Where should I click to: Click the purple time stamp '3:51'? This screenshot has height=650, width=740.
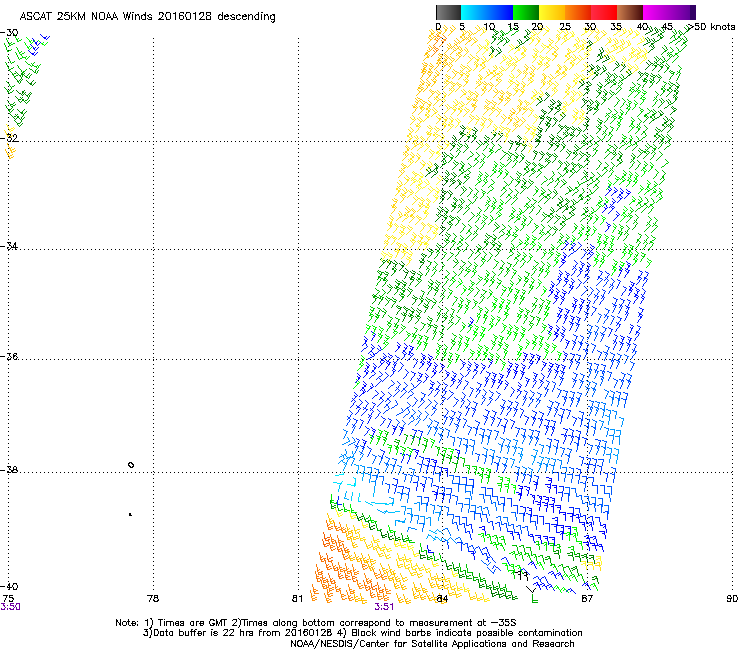point(384,607)
